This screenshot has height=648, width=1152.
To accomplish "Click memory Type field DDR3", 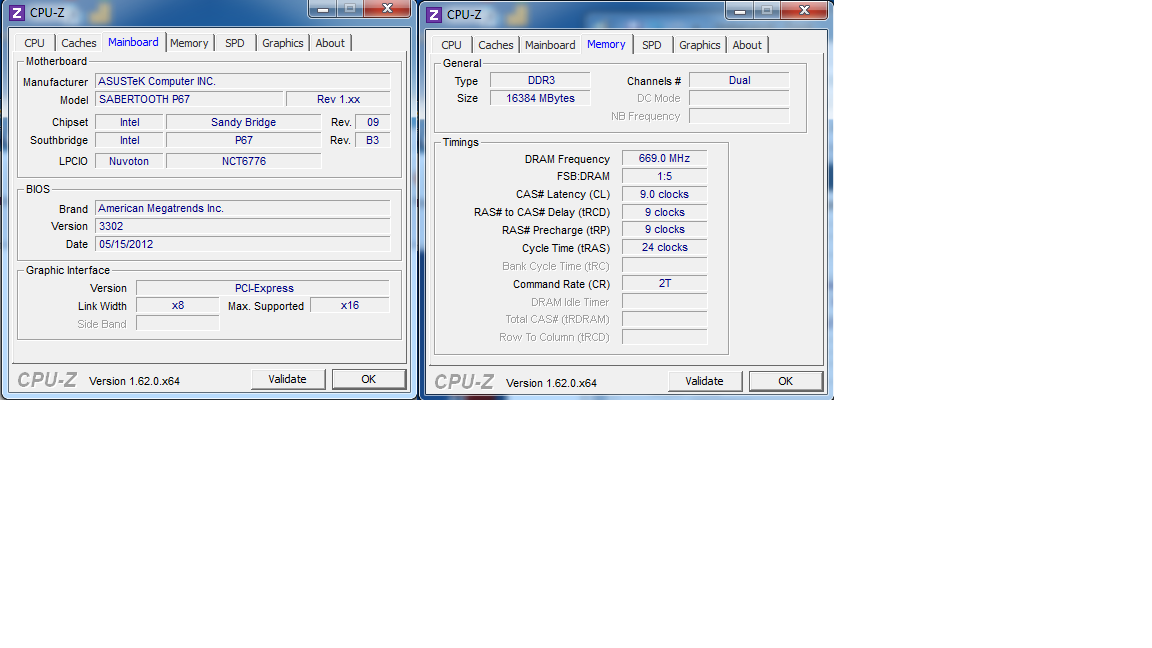I will [x=541, y=81].
